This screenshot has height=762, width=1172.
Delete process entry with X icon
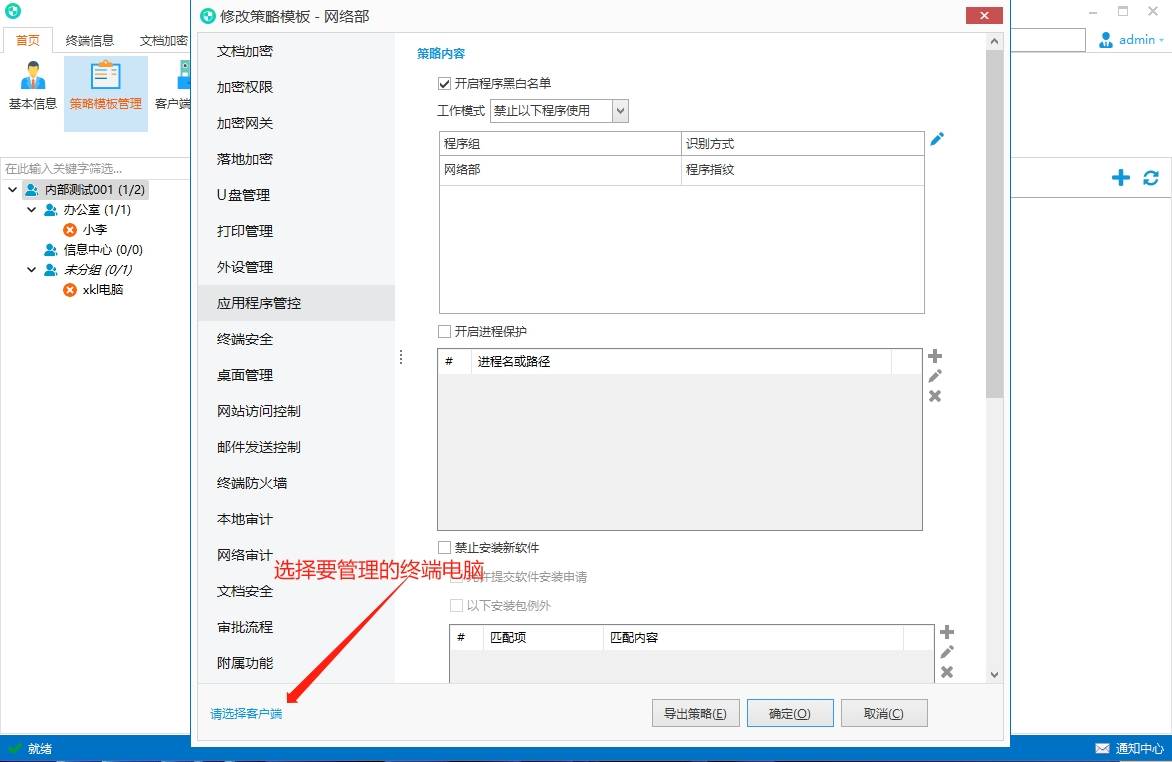click(934, 396)
